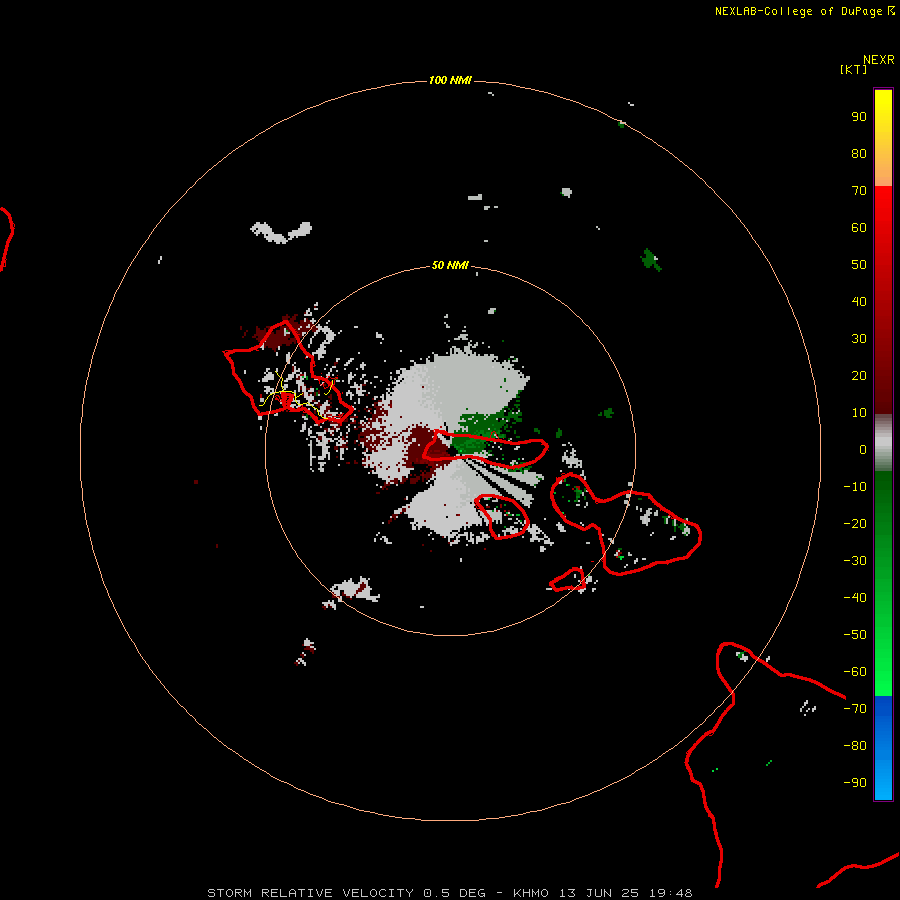
Task: Select the positive 50 scale value
Action: (859, 265)
